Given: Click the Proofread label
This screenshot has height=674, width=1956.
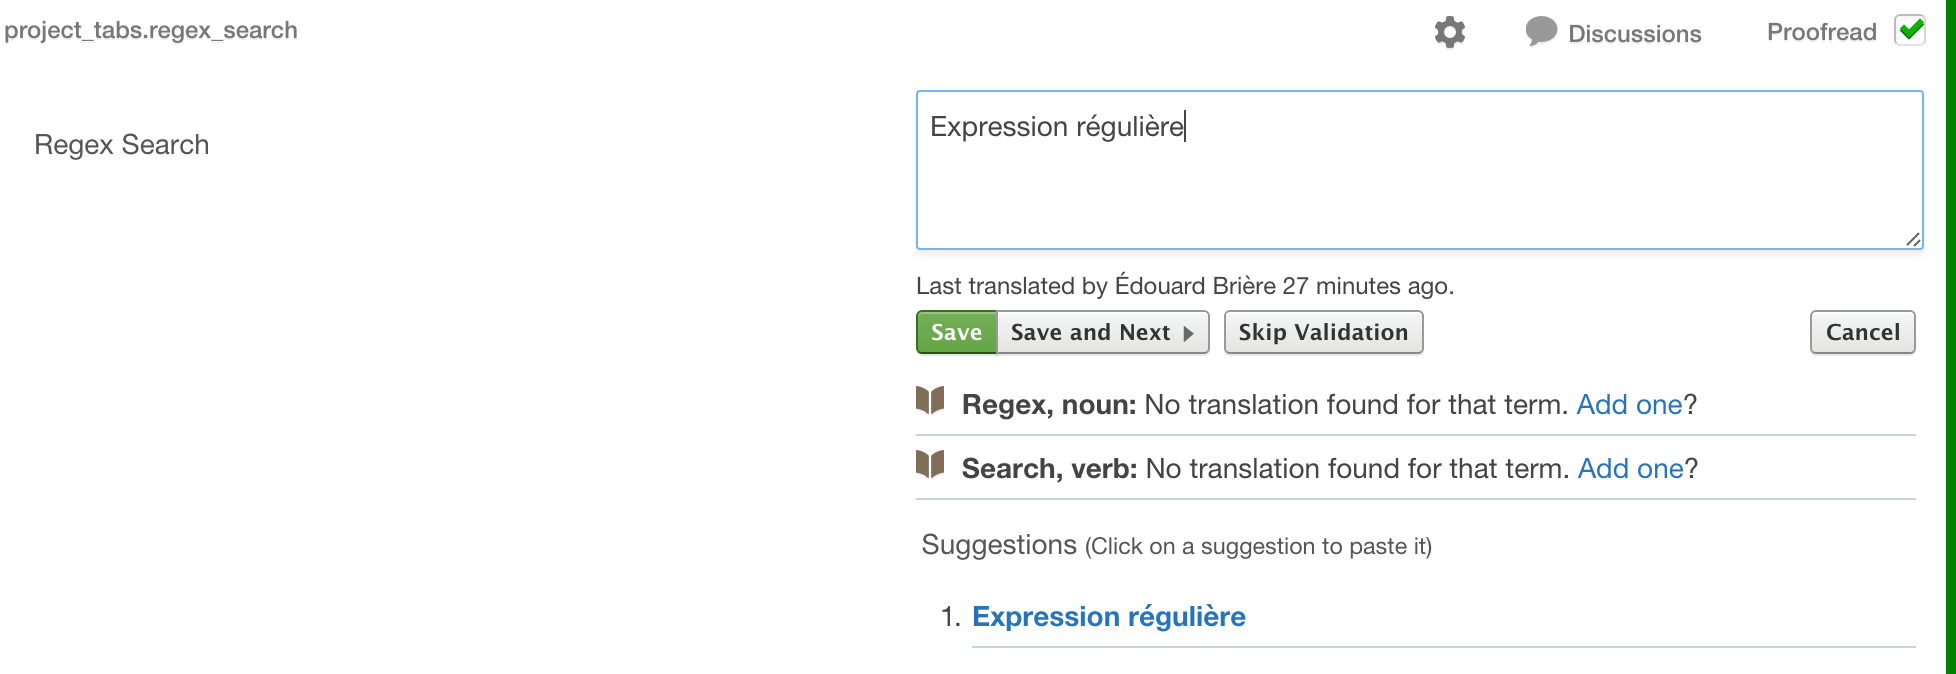Looking at the screenshot, I should click(x=1821, y=32).
